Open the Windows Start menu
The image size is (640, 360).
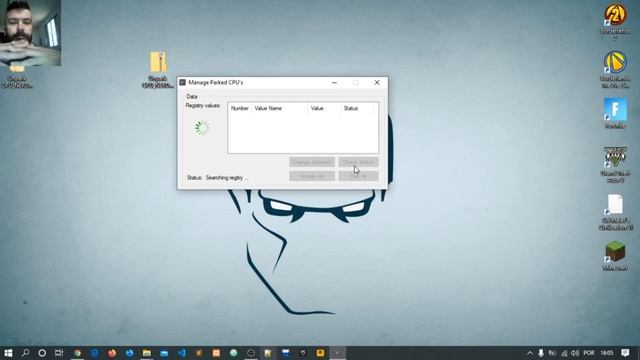8,353
